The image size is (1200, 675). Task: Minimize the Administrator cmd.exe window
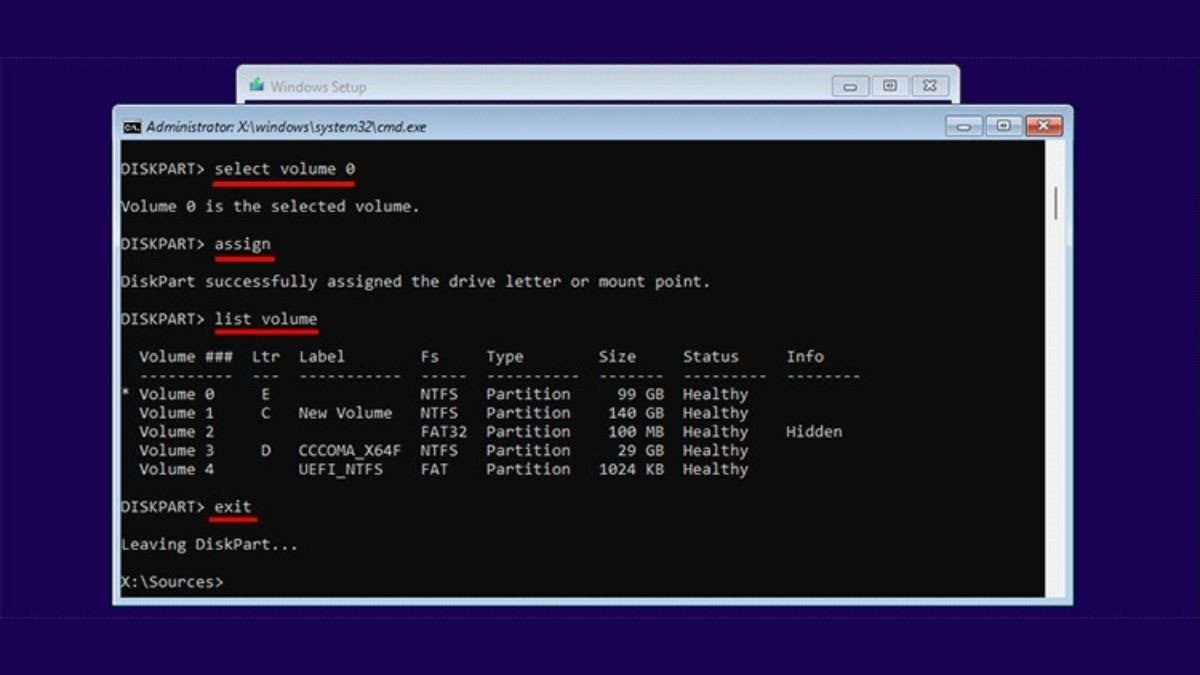tap(964, 126)
